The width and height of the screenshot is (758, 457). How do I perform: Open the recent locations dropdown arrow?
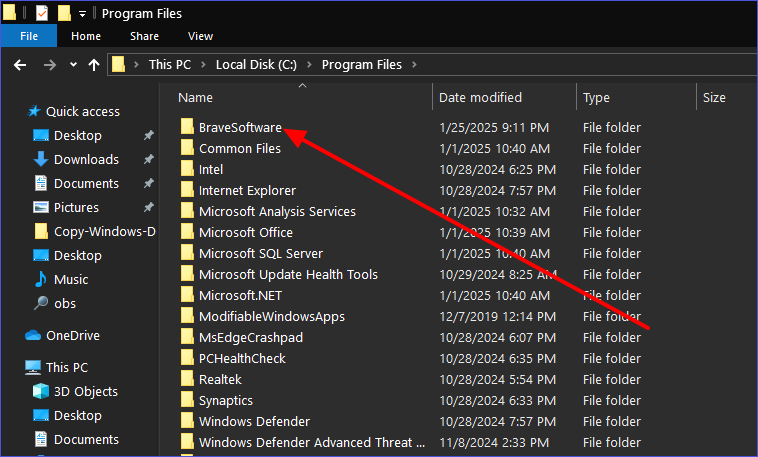click(x=73, y=64)
